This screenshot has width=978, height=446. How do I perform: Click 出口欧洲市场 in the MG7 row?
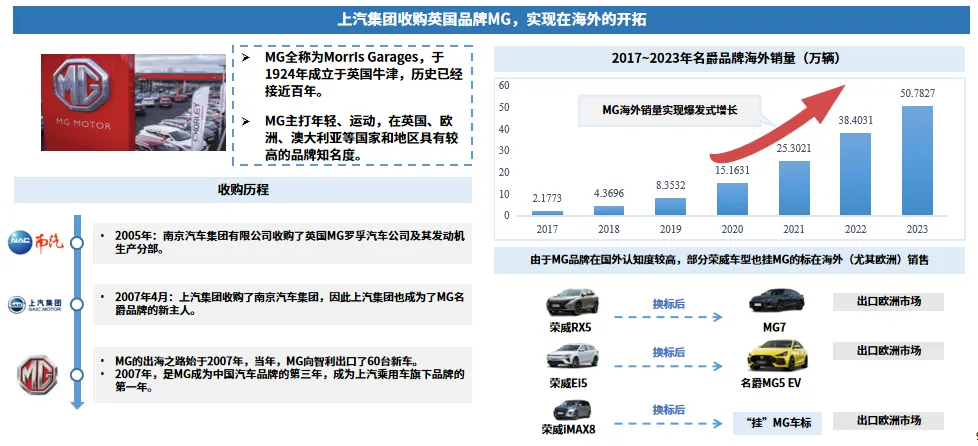pyautogui.click(x=888, y=302)
